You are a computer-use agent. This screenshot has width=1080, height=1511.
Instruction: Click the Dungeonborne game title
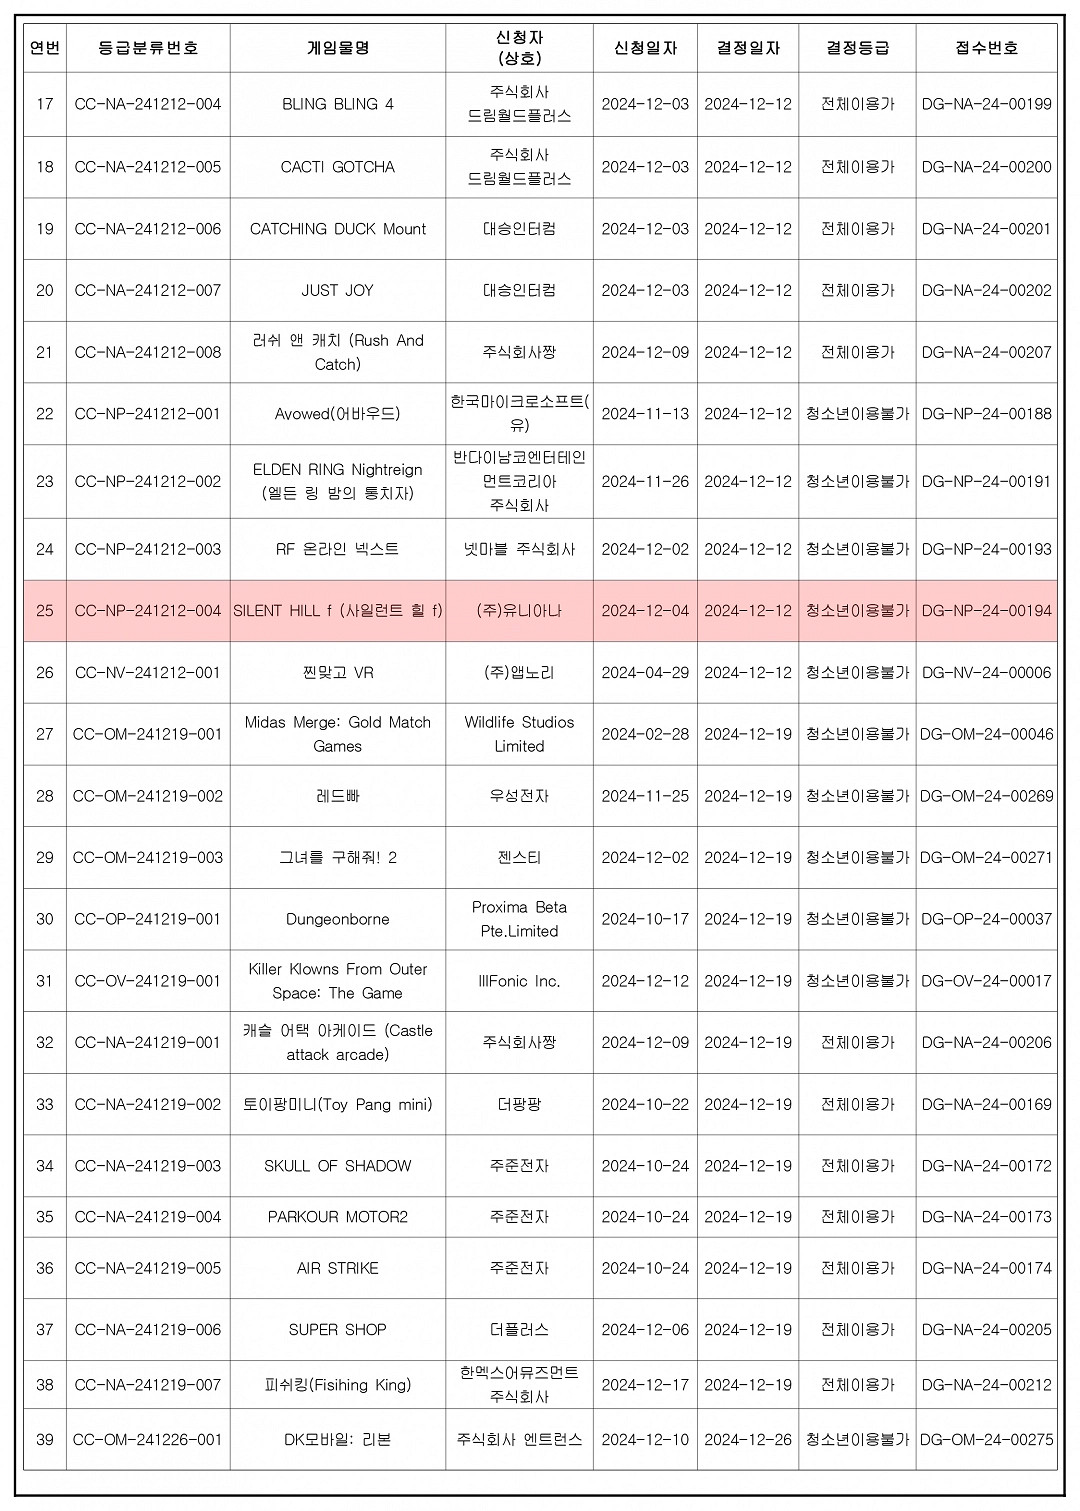coord(338,919)
